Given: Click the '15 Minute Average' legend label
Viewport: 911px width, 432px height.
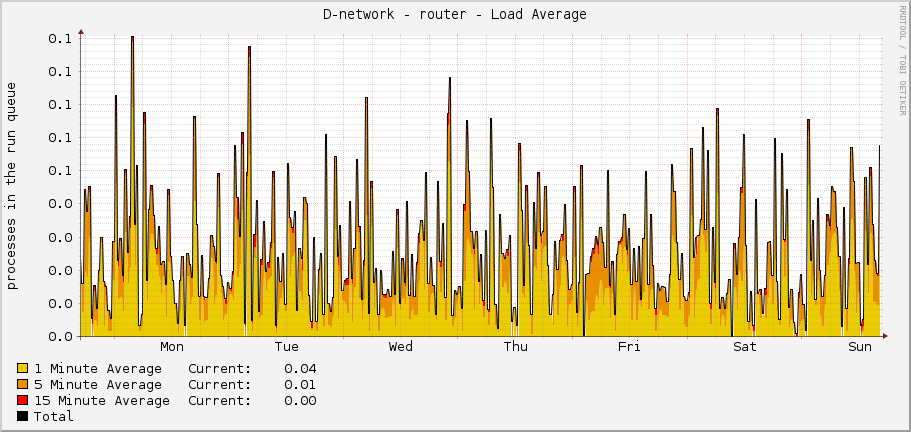Looking at the screenshot, I should click(102, 401).
